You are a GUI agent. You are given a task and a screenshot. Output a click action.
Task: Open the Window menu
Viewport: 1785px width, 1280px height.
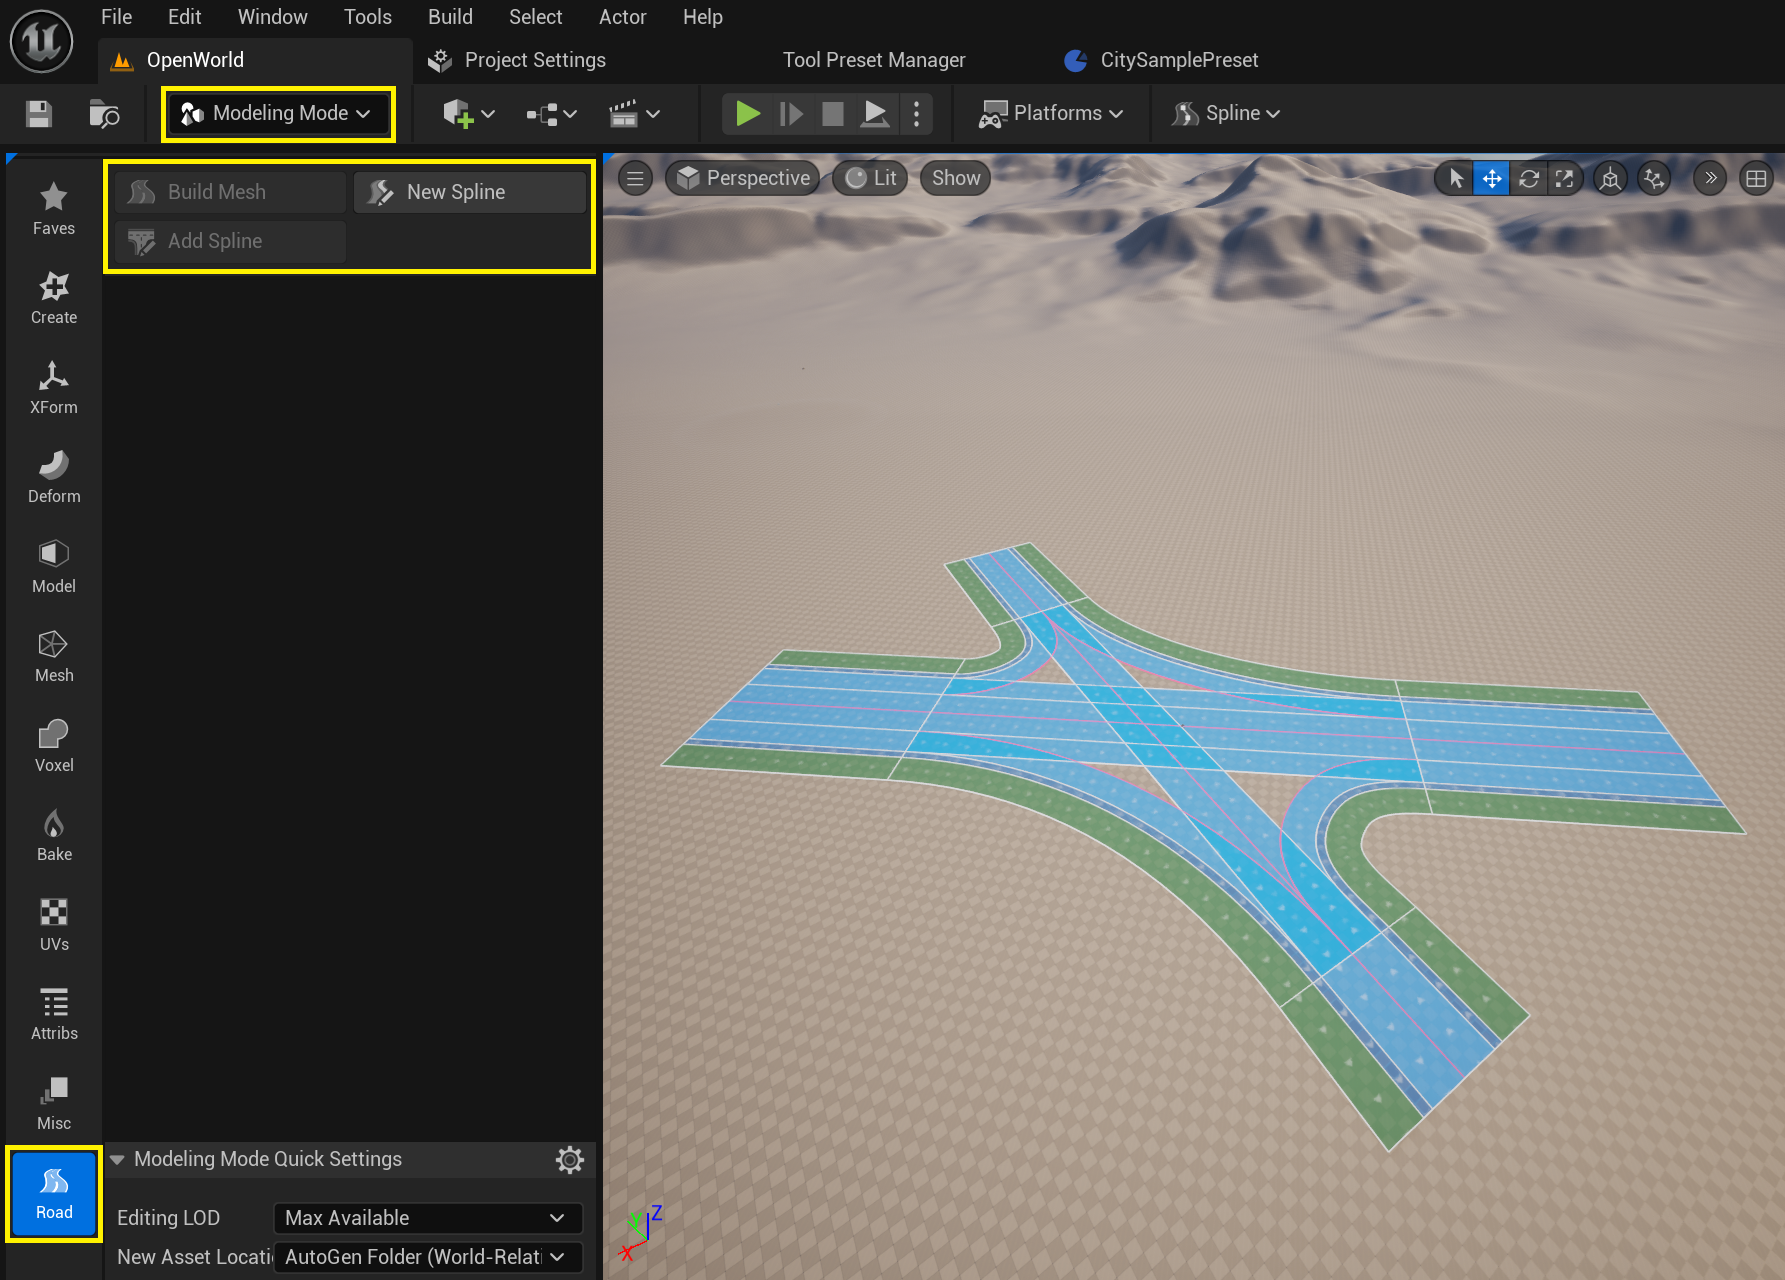click(x=272, y=17)
